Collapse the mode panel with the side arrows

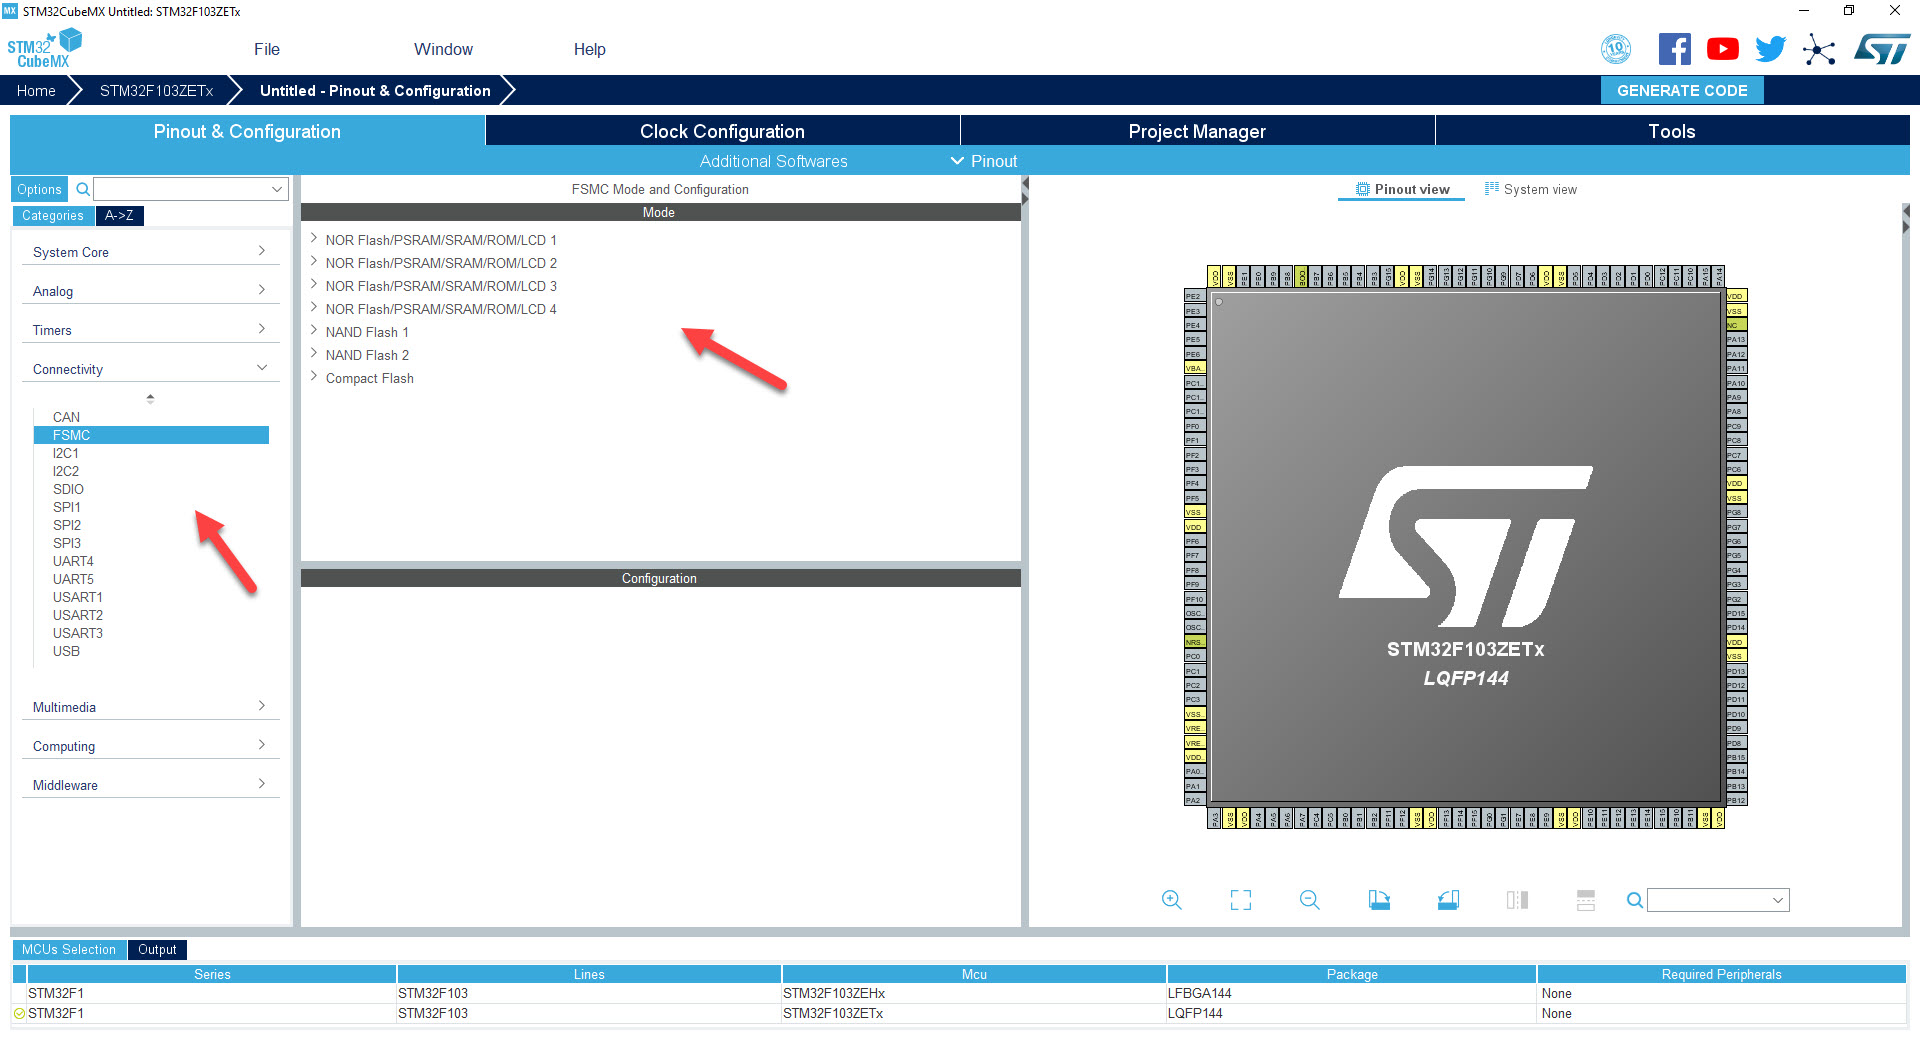pyautogui.click(x=1025, y=192)
